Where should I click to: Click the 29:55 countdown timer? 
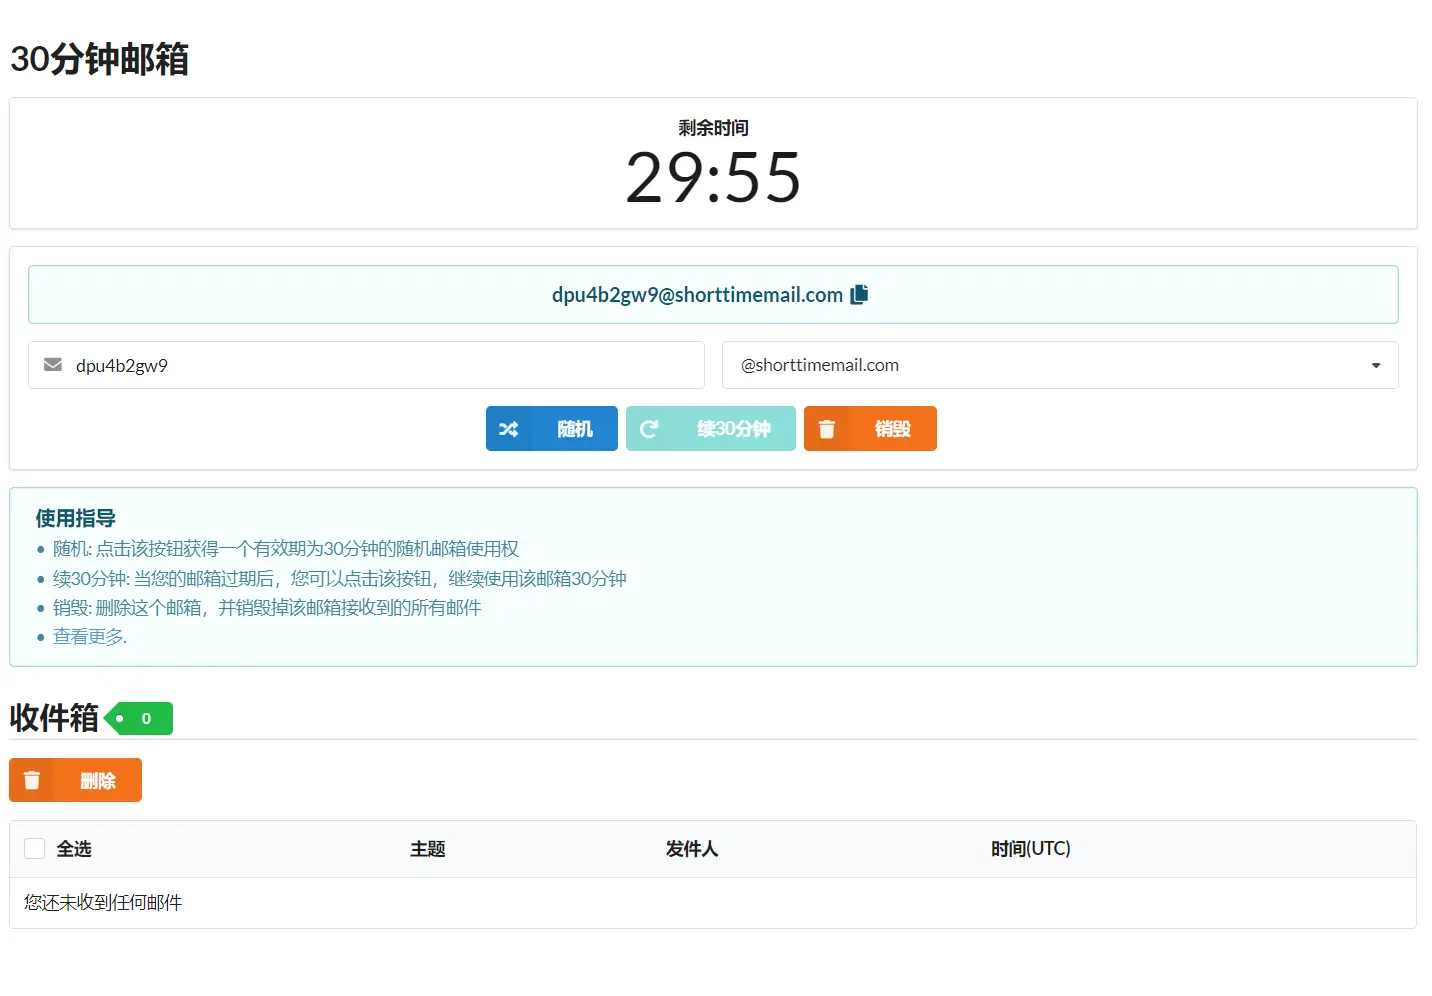click(x=713, y=178)
